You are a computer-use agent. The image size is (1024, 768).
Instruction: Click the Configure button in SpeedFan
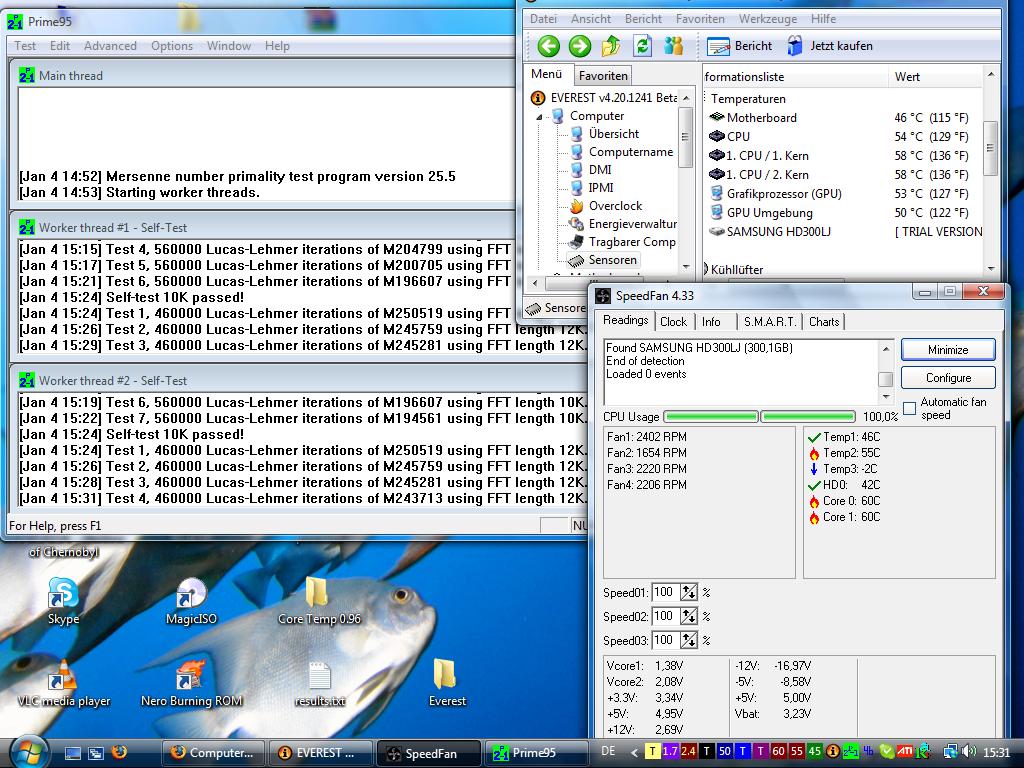point(948,378)
